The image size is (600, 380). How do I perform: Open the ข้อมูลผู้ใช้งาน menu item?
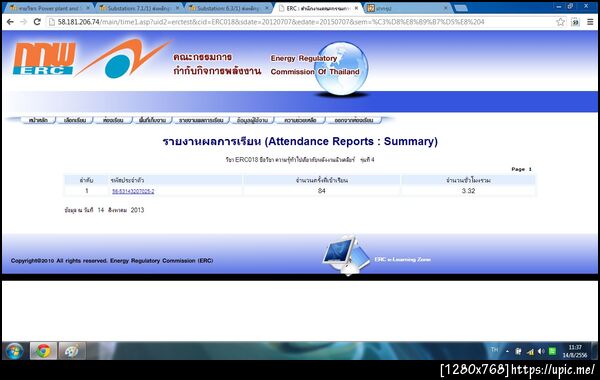coord(252,120)
